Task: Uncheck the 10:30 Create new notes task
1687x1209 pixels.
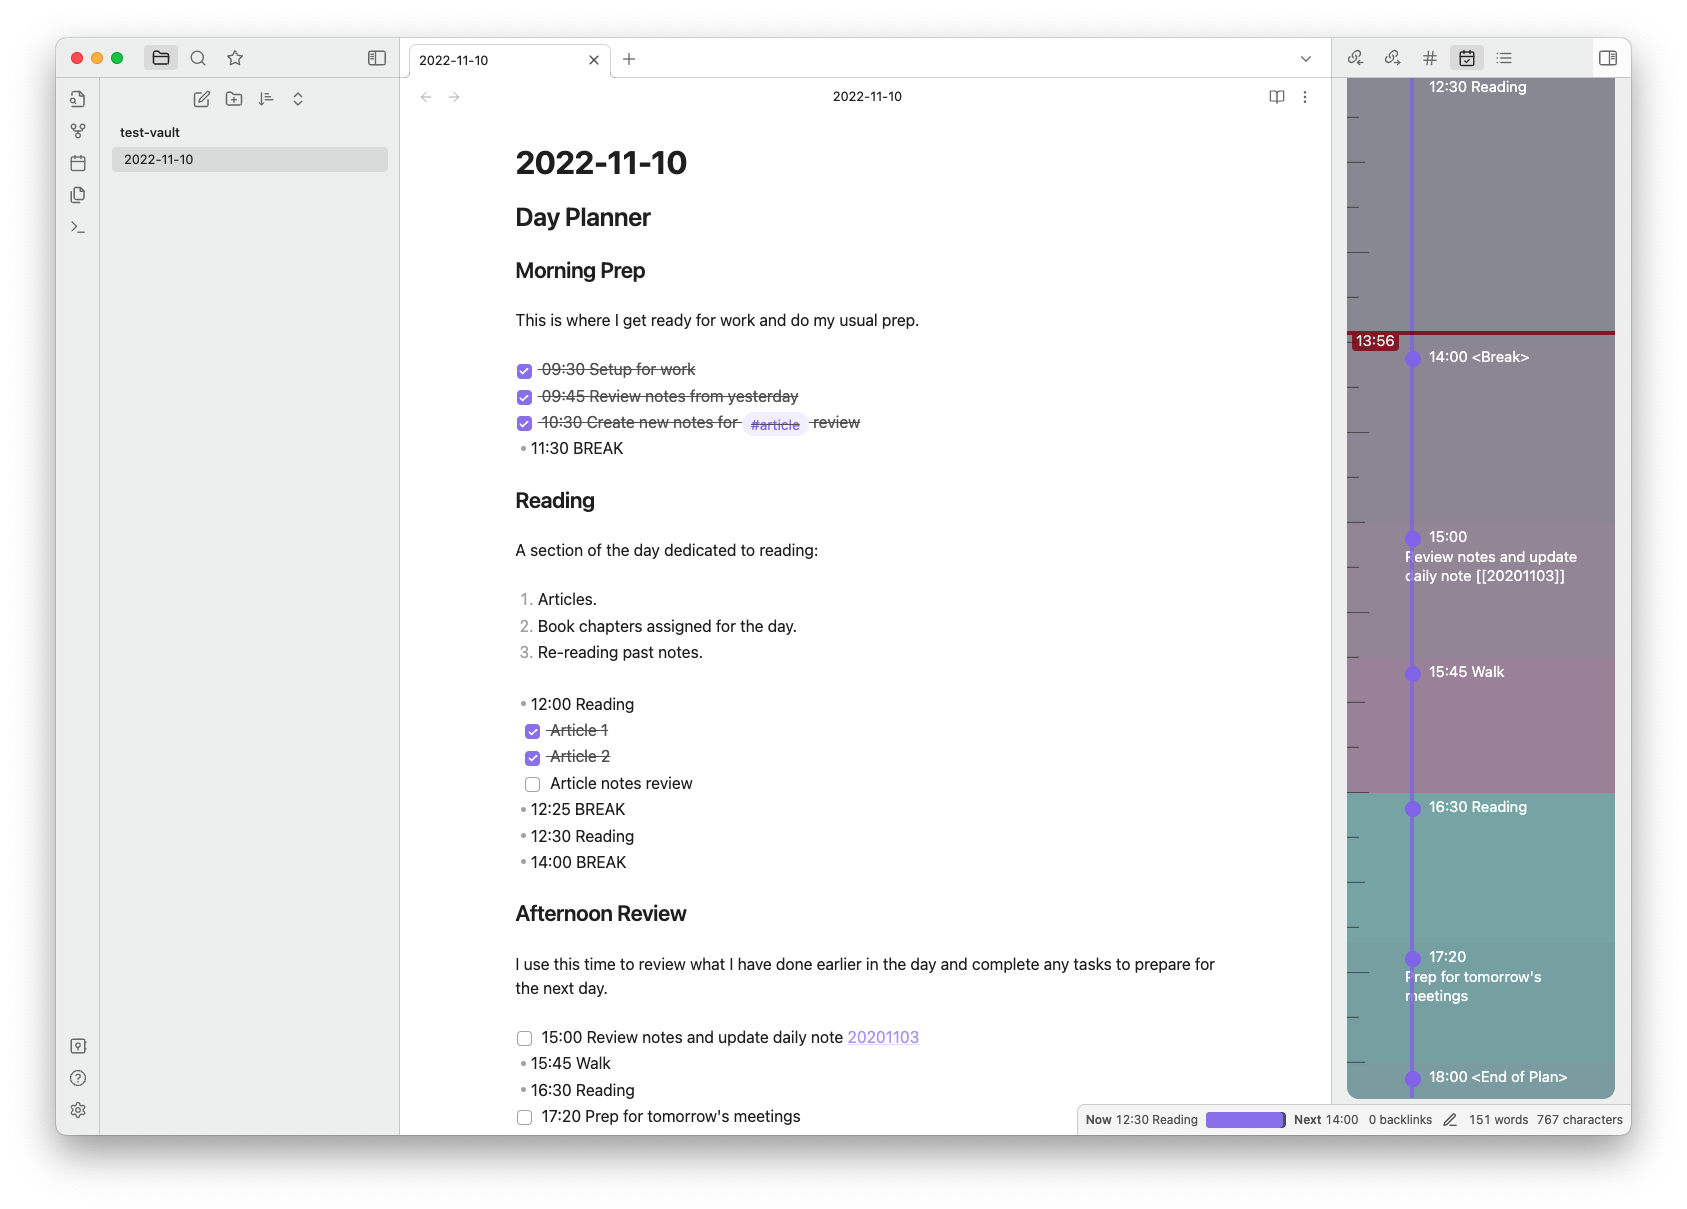Action: (x=524, y=423)
